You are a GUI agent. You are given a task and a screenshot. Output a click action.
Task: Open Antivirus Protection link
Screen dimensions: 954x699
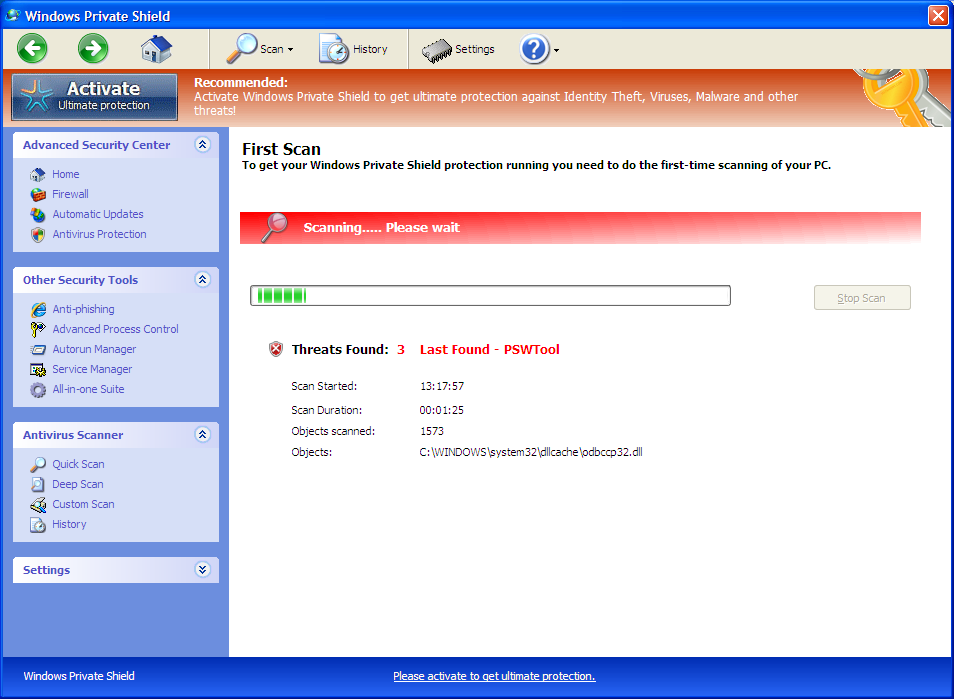(99, 234)
